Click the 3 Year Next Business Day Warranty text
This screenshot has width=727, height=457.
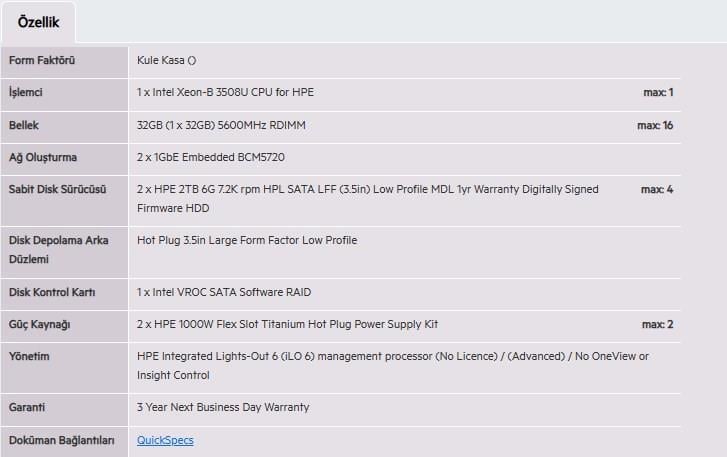pyautogui.click(x=223, y=408)
